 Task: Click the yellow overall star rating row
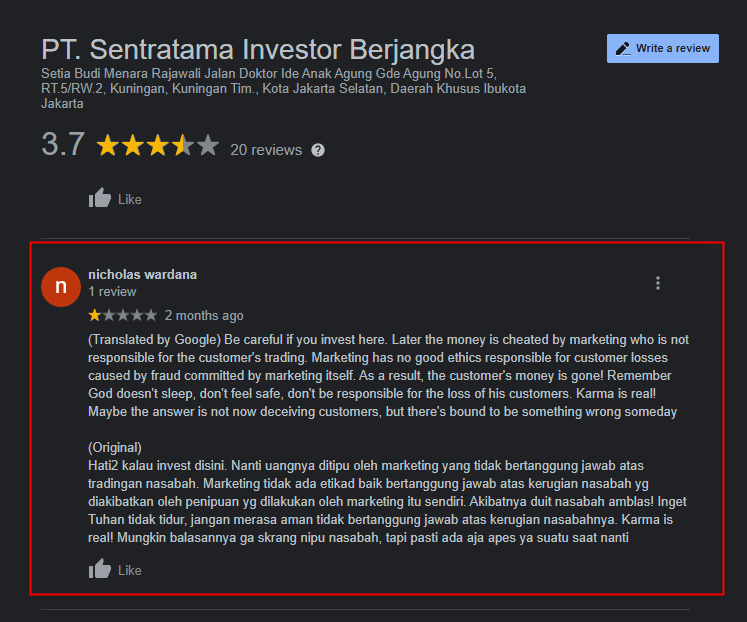coord(158,145)
